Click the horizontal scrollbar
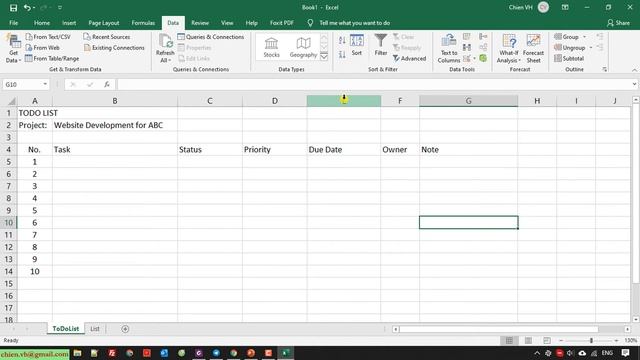Image resolution: width=640 pixels, height=360 pixels. click(498, 329)
